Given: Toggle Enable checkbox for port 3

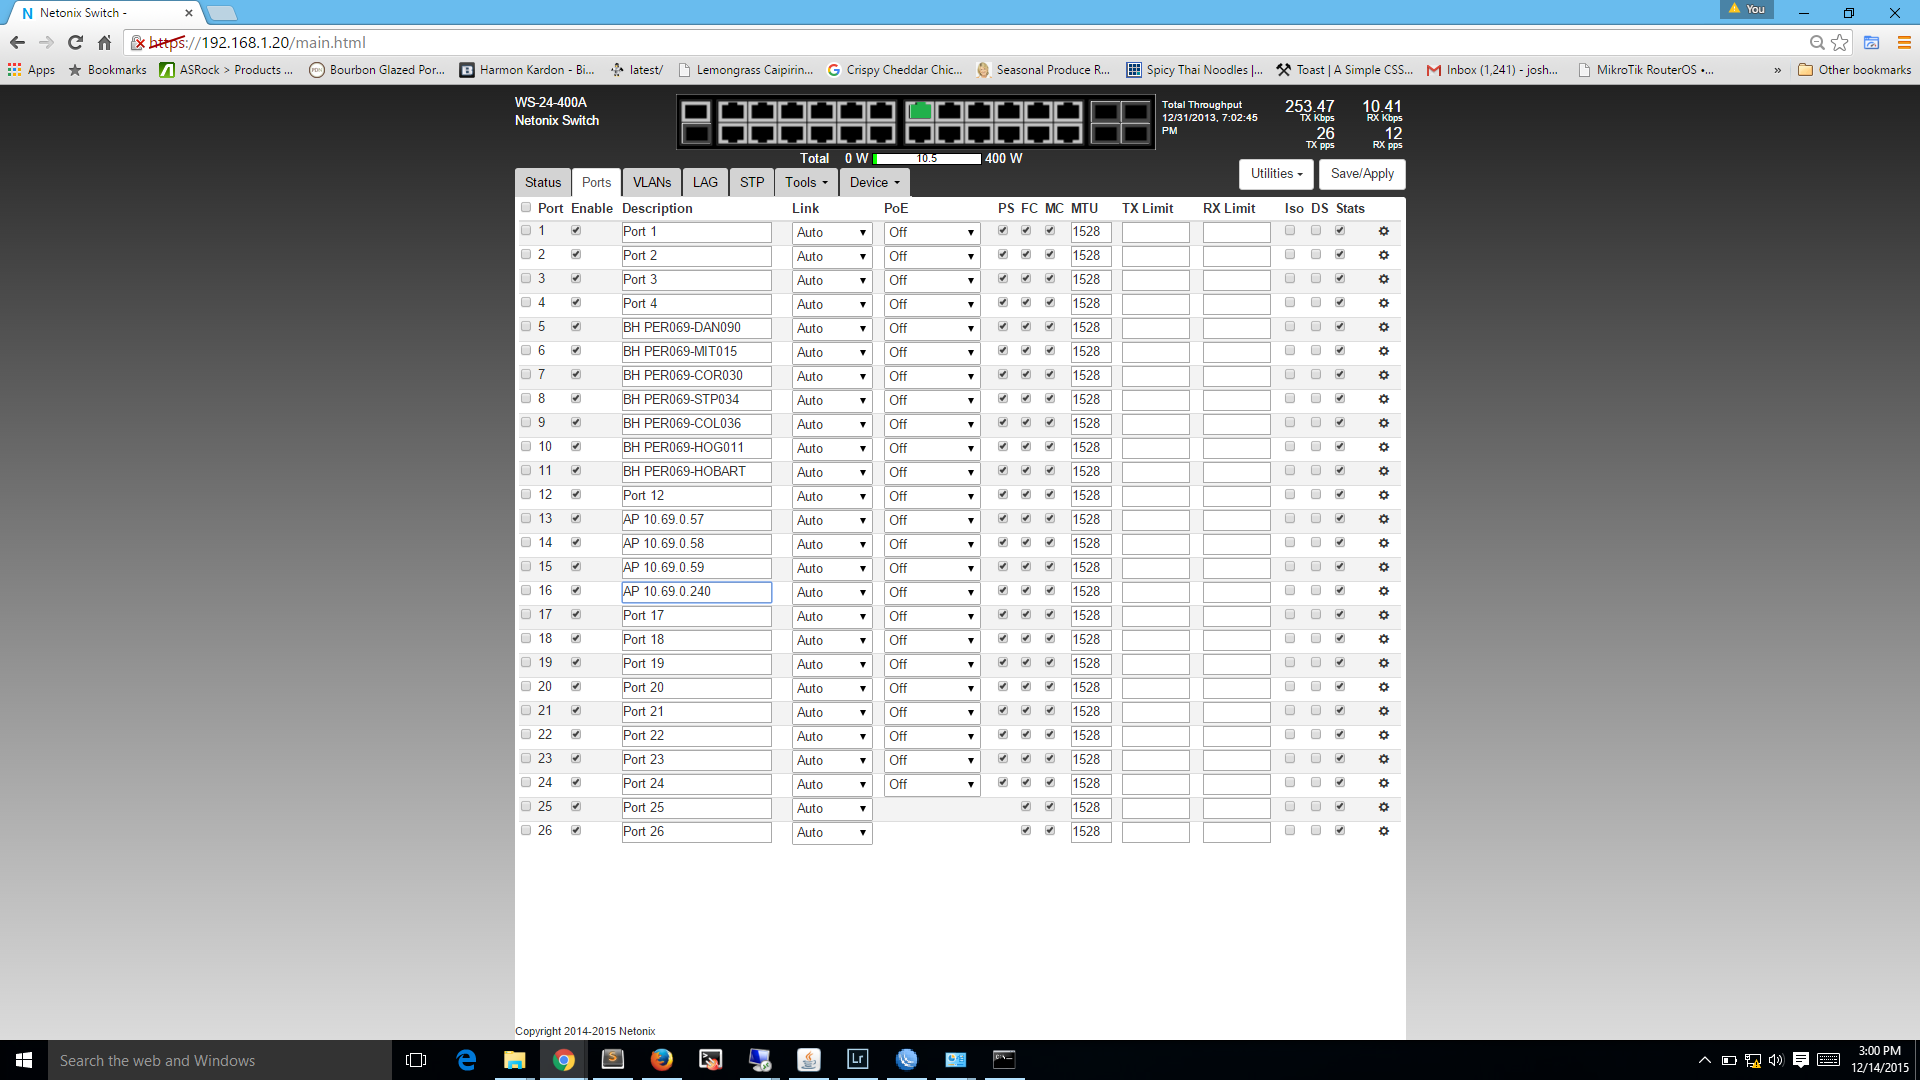Looking at the screenshot, I should pyautogui.click(x=576, y=279).
